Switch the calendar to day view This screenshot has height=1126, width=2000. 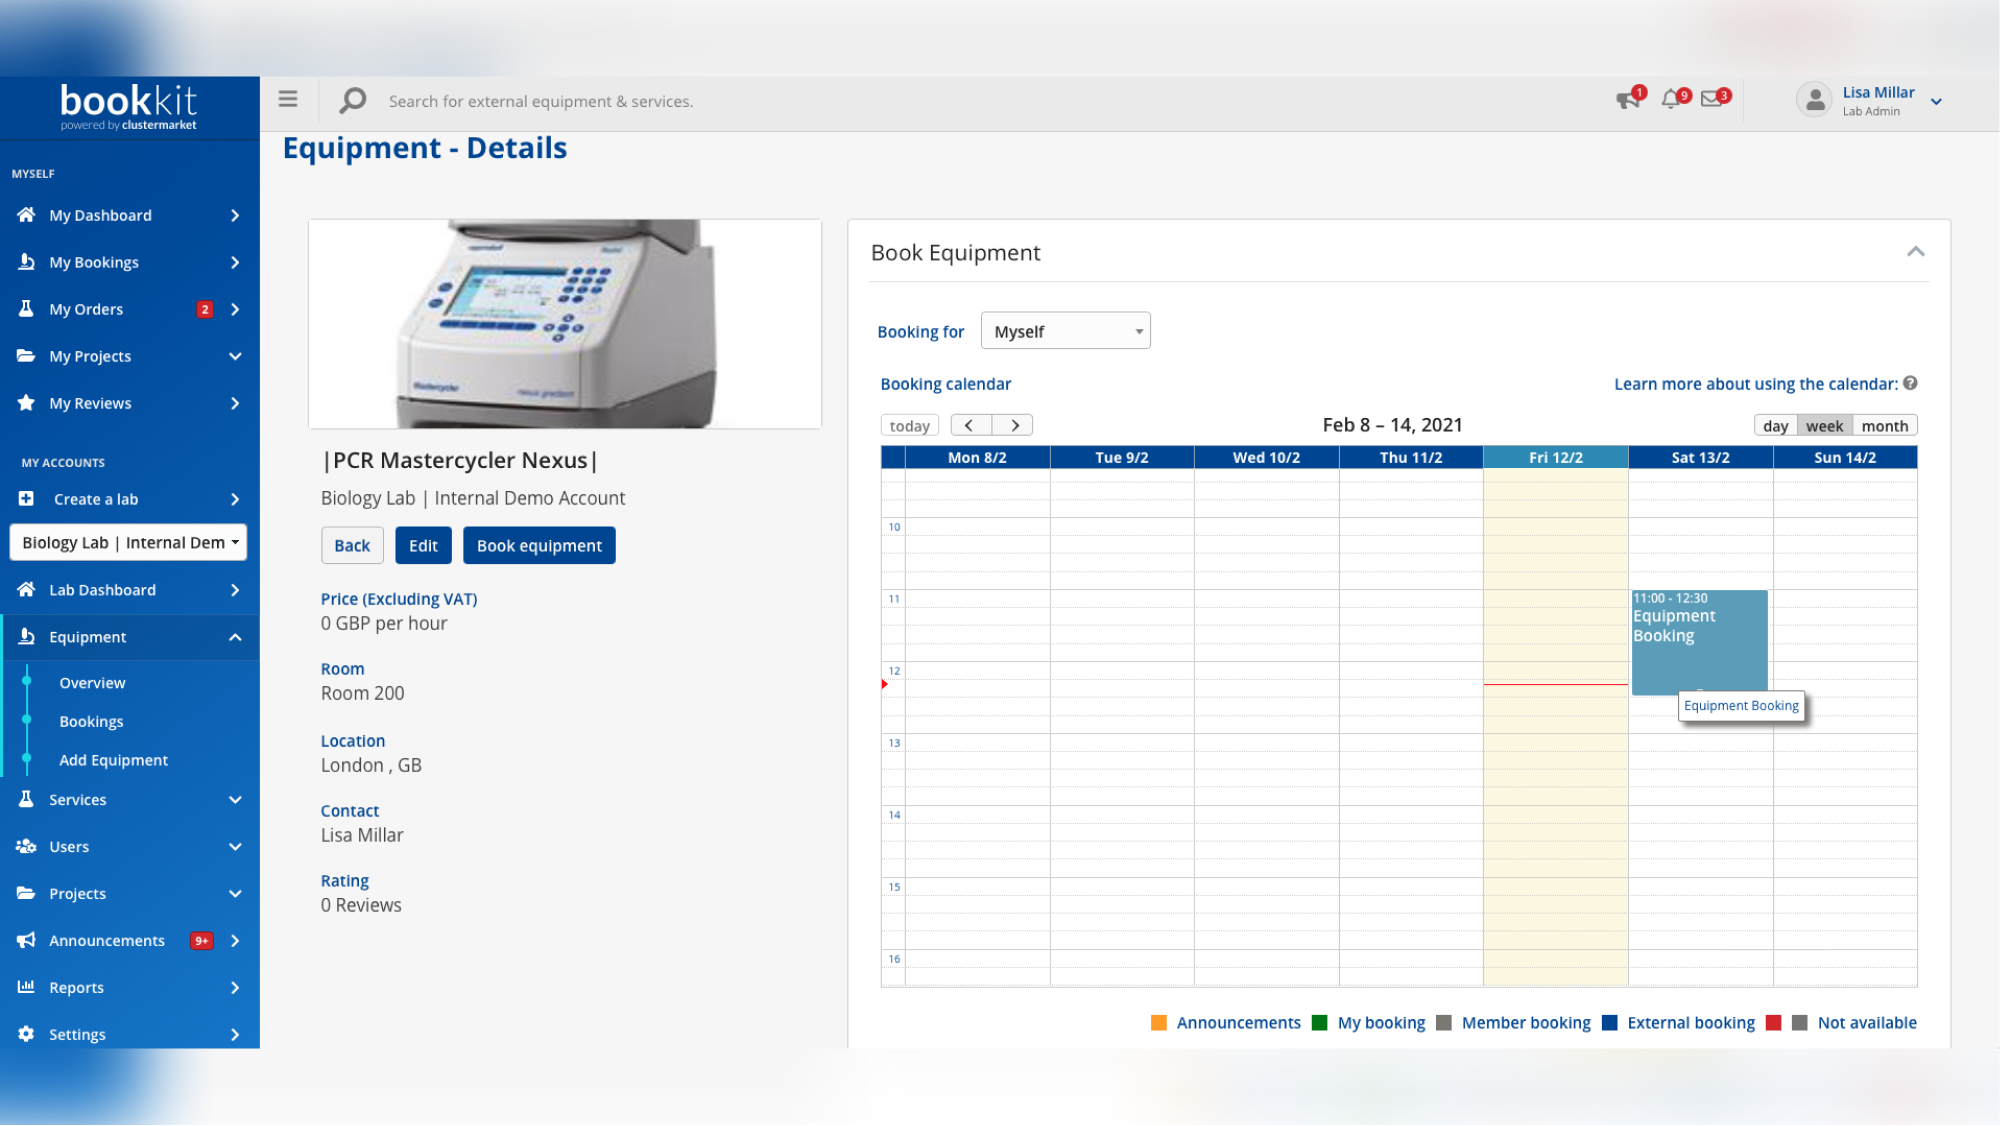[1777, 425]
